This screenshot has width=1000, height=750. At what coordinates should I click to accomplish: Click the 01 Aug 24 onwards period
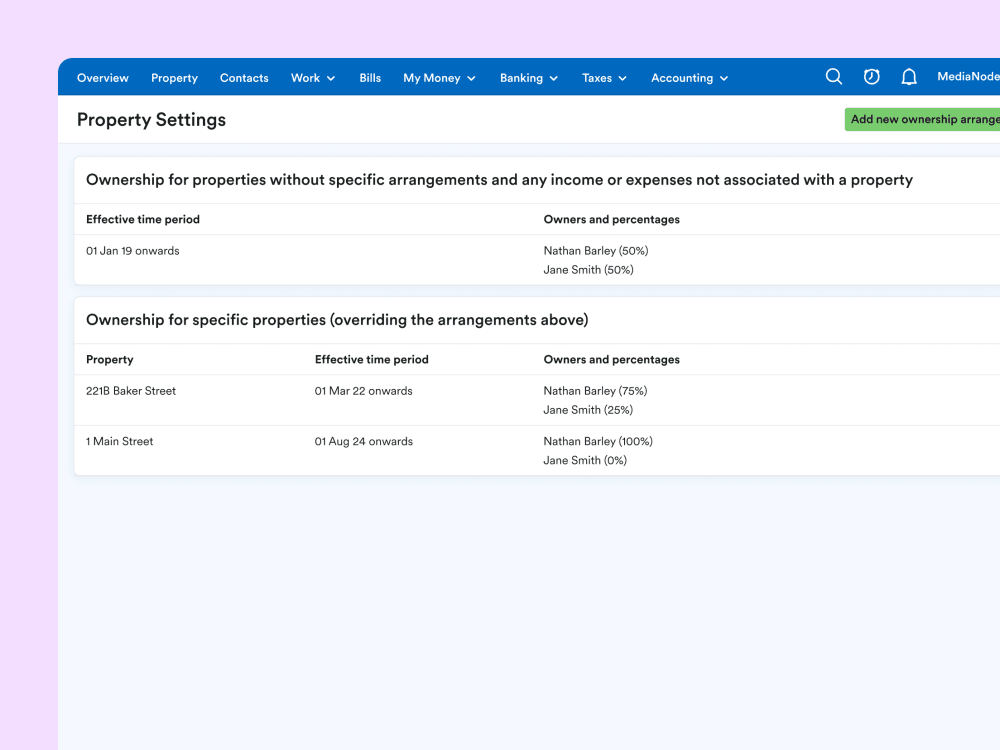[364, 441]
